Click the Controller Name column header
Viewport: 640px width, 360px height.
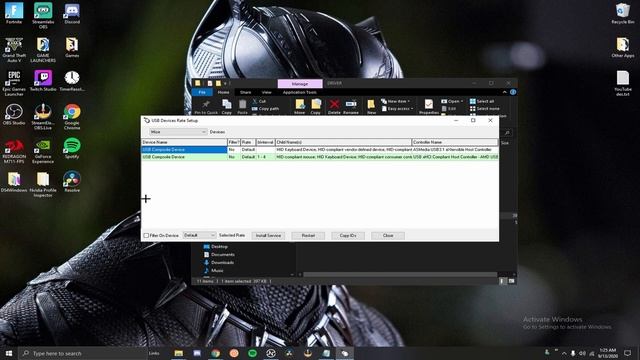click(455, 142)
